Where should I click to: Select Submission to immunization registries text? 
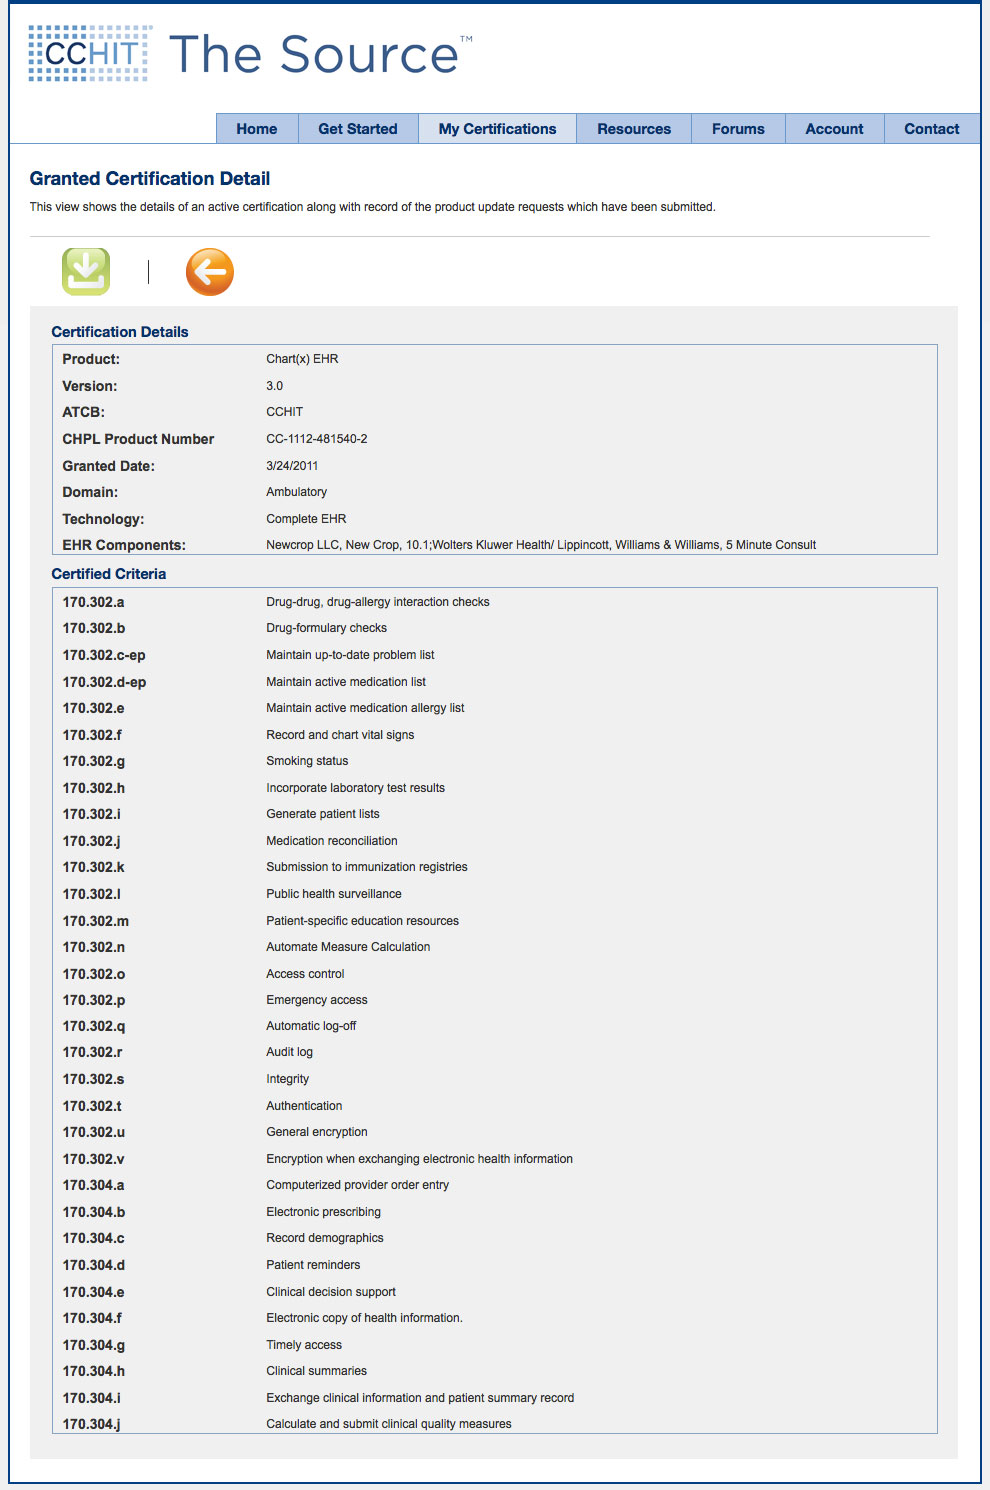367,867
